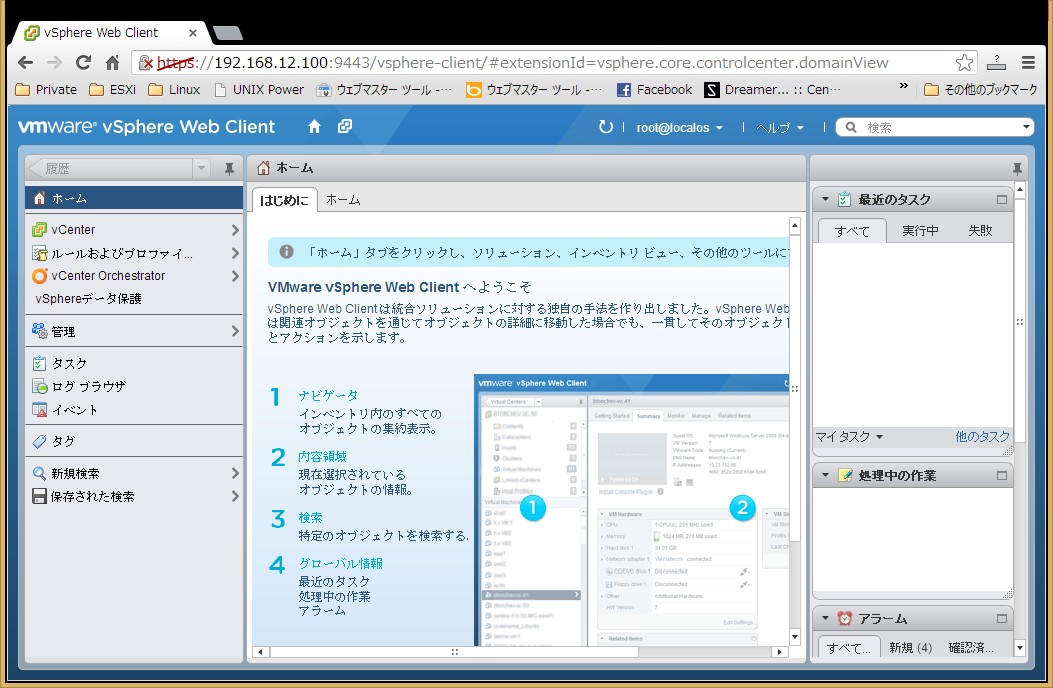
Task: Open the search box dropdown arrow
Action: (x=1026, y=127)
